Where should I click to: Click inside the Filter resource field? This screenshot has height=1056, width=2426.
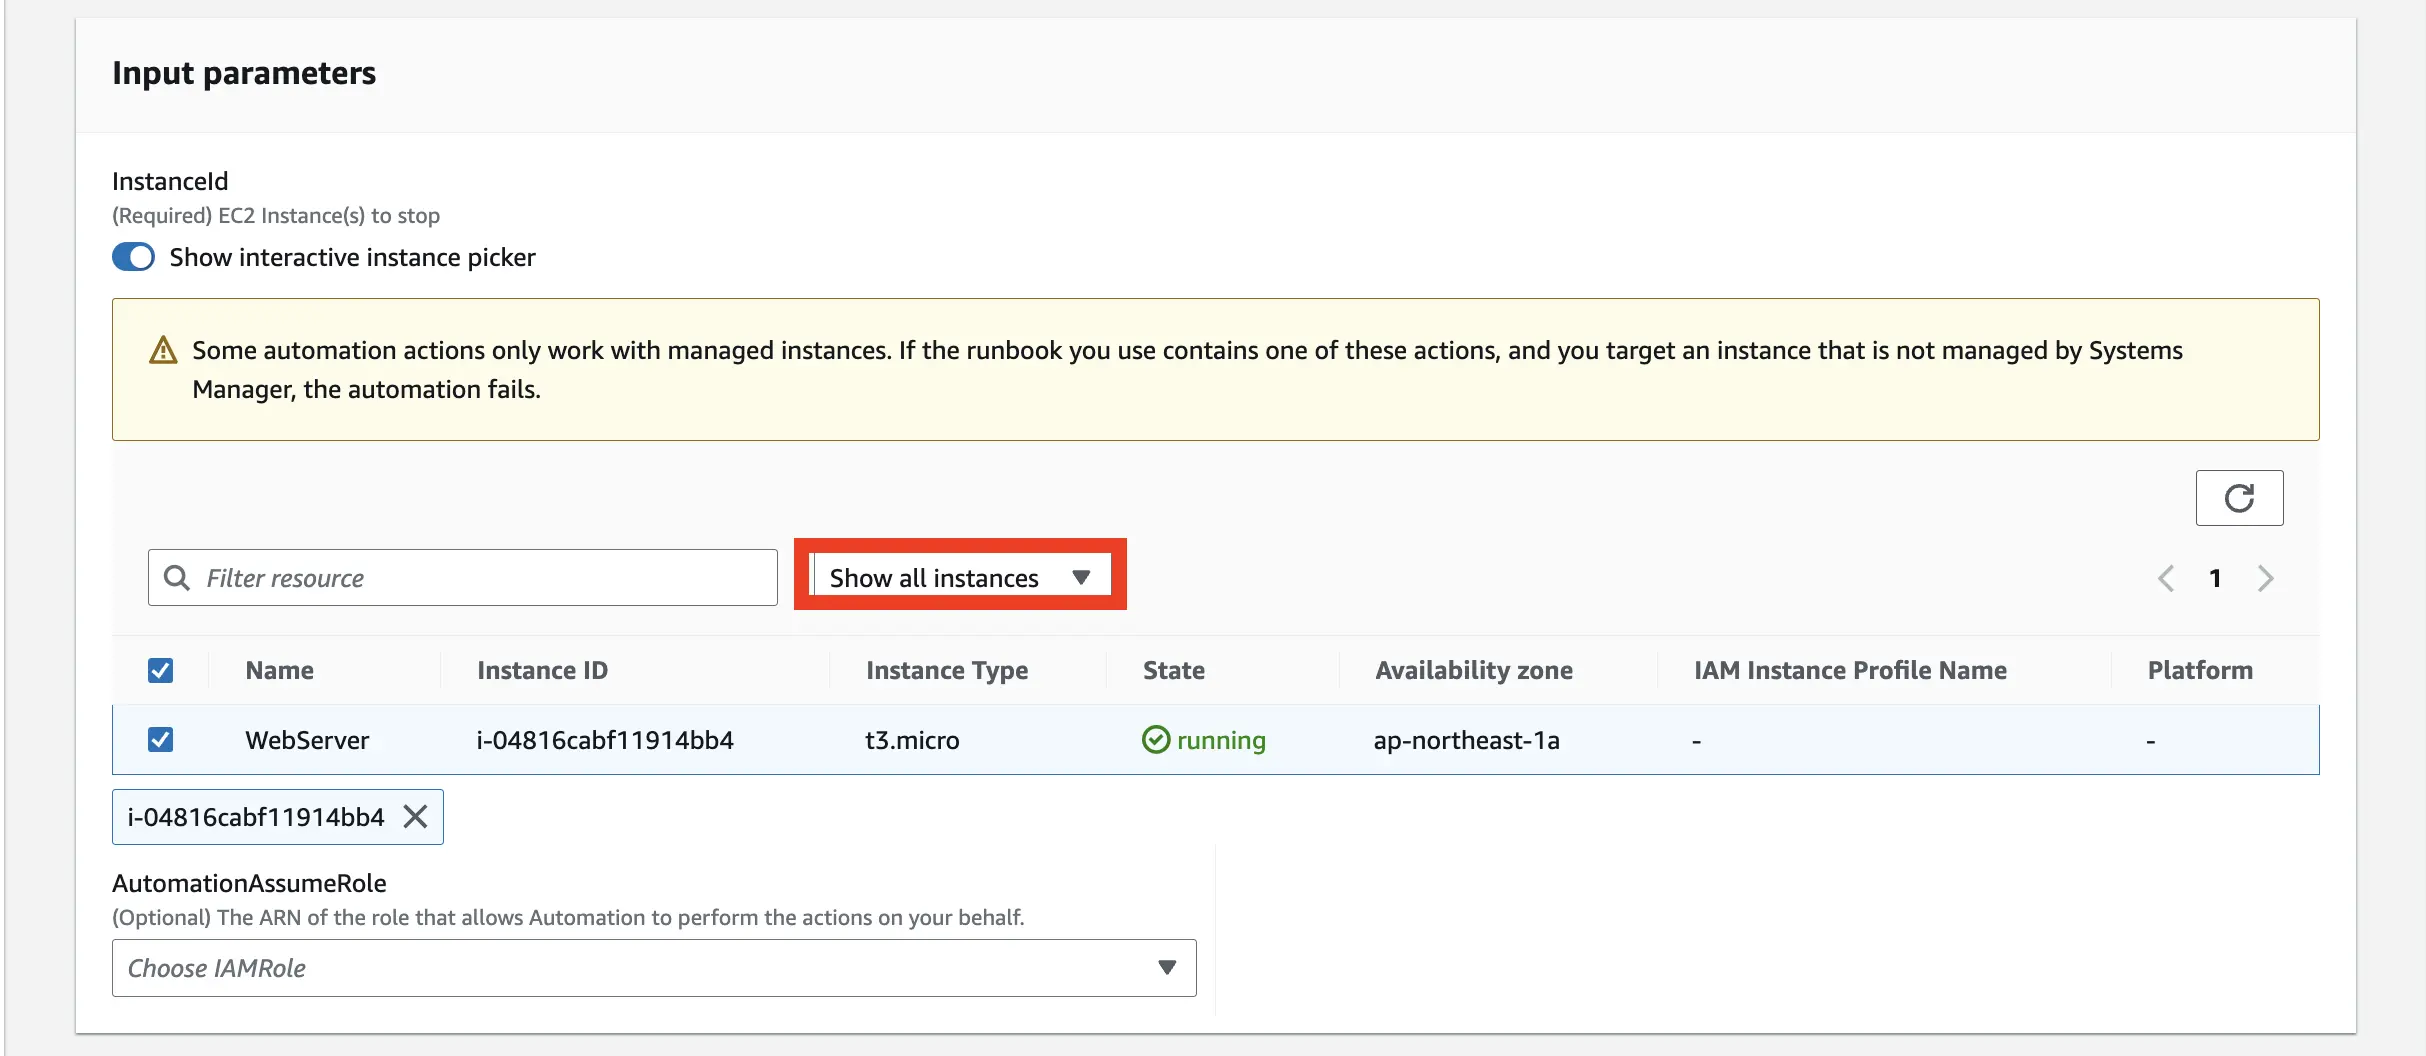[460, 577]
